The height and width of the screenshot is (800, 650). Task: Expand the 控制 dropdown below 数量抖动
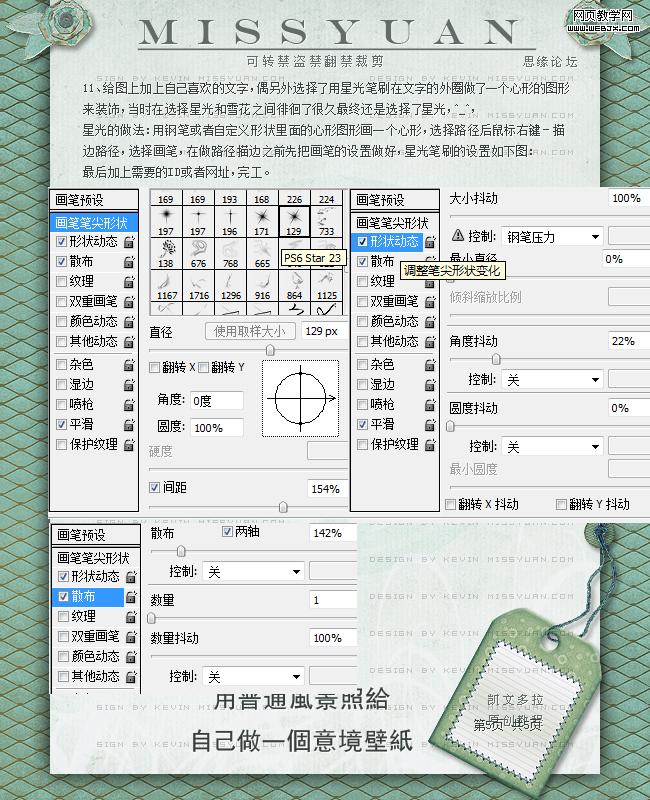tap(252, 677)
